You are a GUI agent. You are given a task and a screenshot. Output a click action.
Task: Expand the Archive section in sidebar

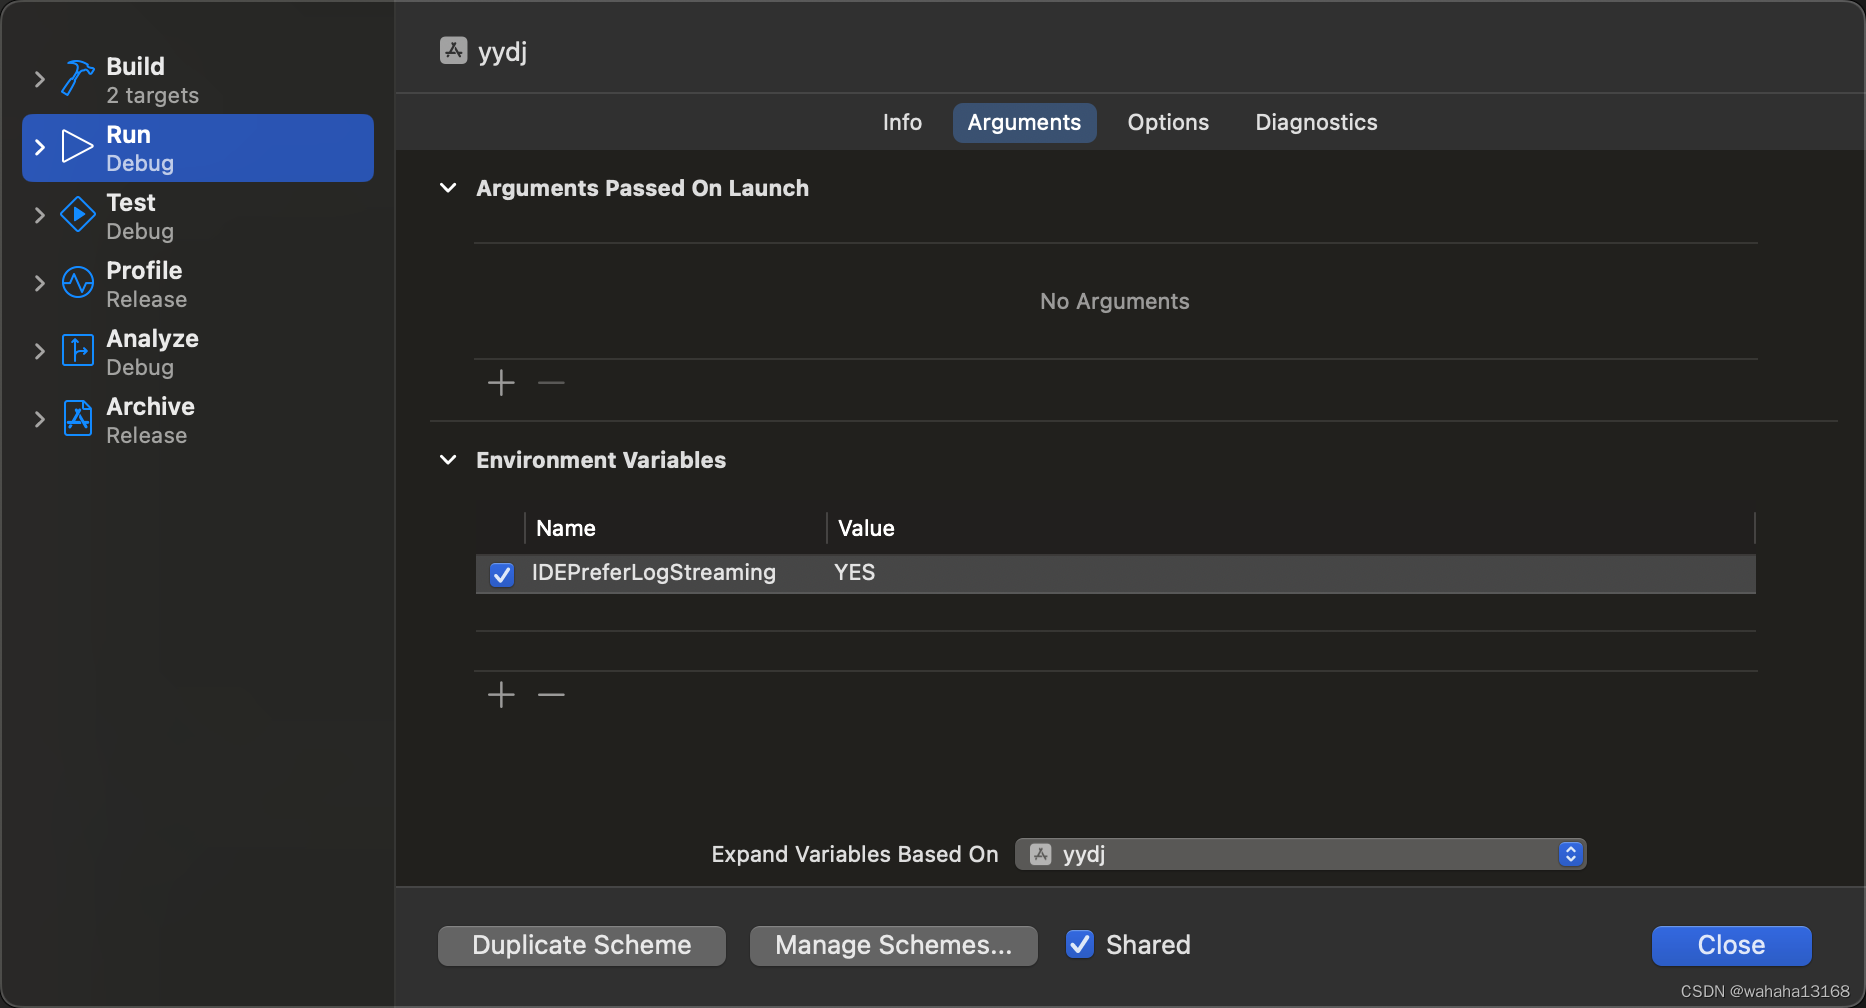point(39,418)
